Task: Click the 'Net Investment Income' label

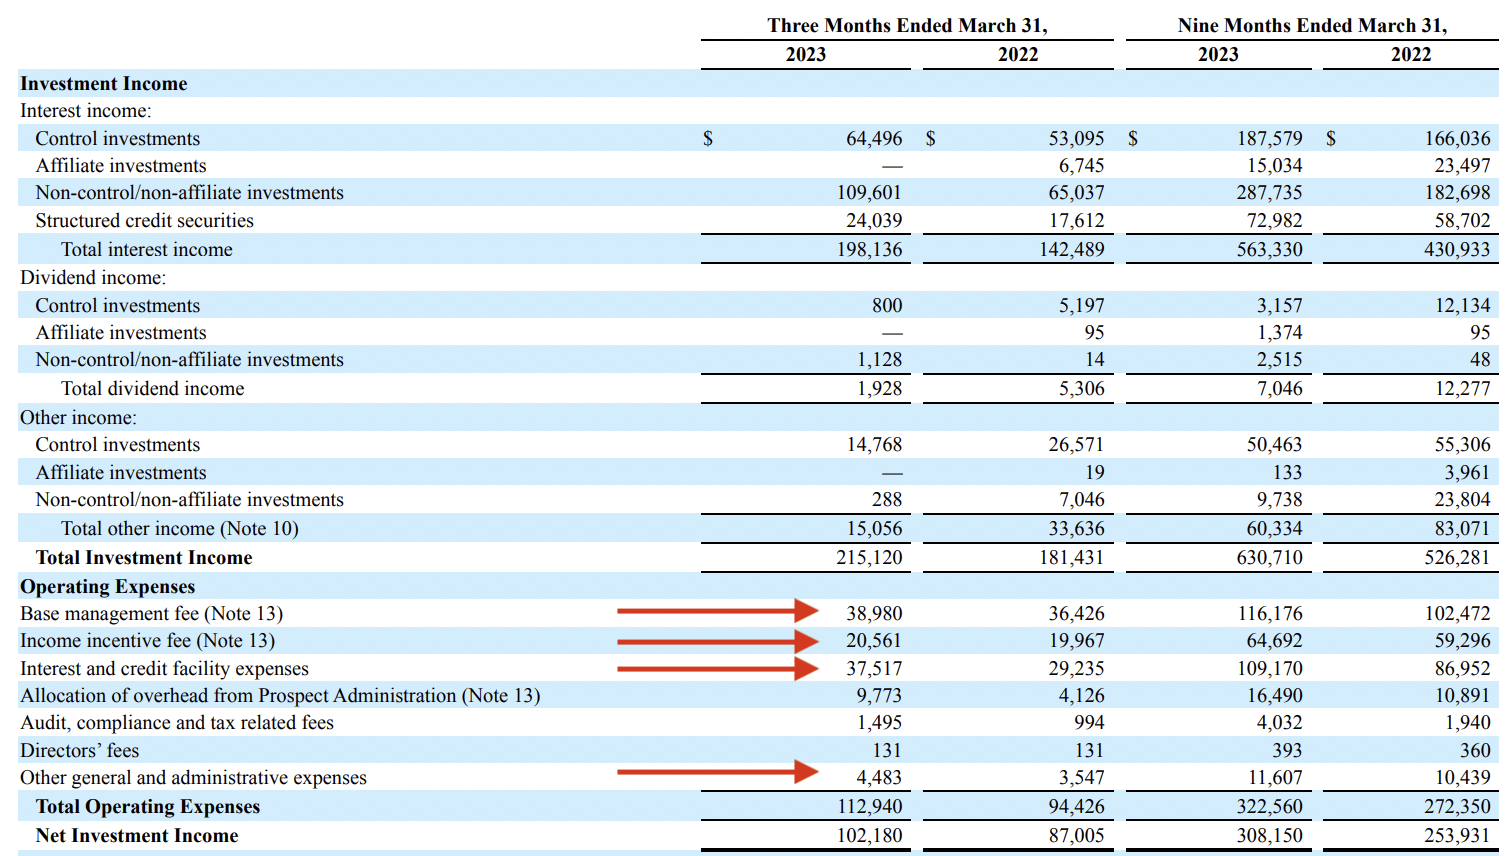Action: tap(137, 836)
